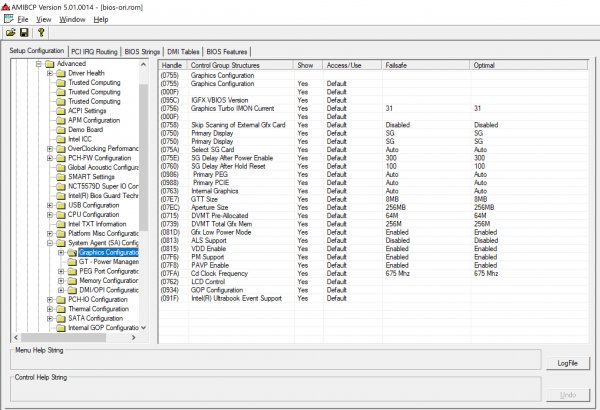Viewport: 600px width, 410px height.
Task: Click Optimal value 8MB for GTT Size
Action: (480, 199)
